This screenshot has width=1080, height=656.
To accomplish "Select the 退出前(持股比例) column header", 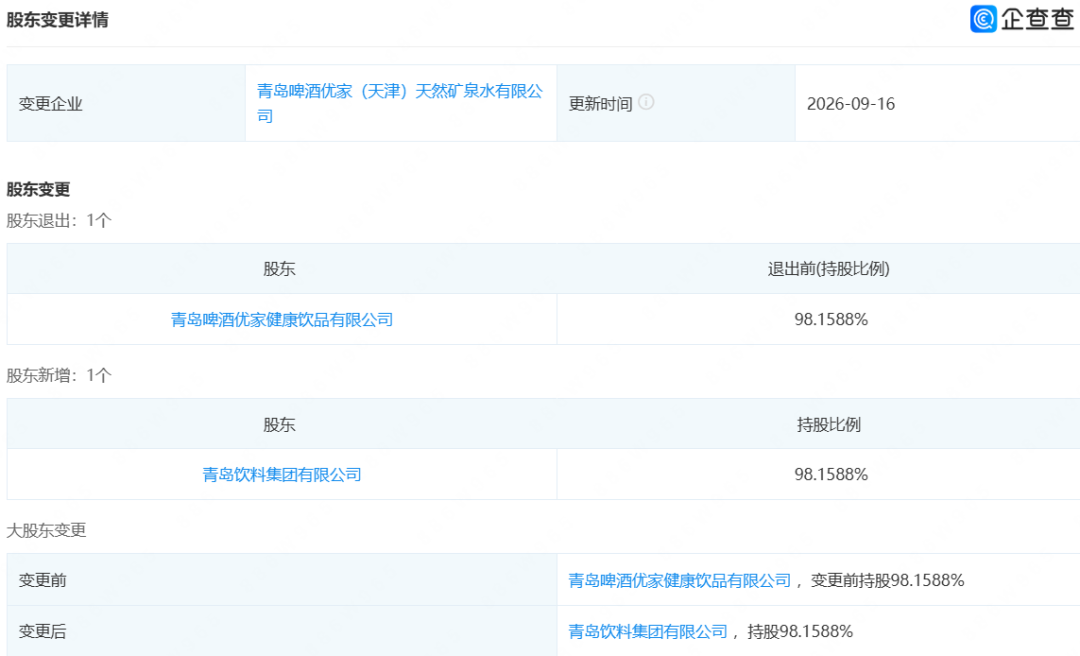I will tap(829, 269).
